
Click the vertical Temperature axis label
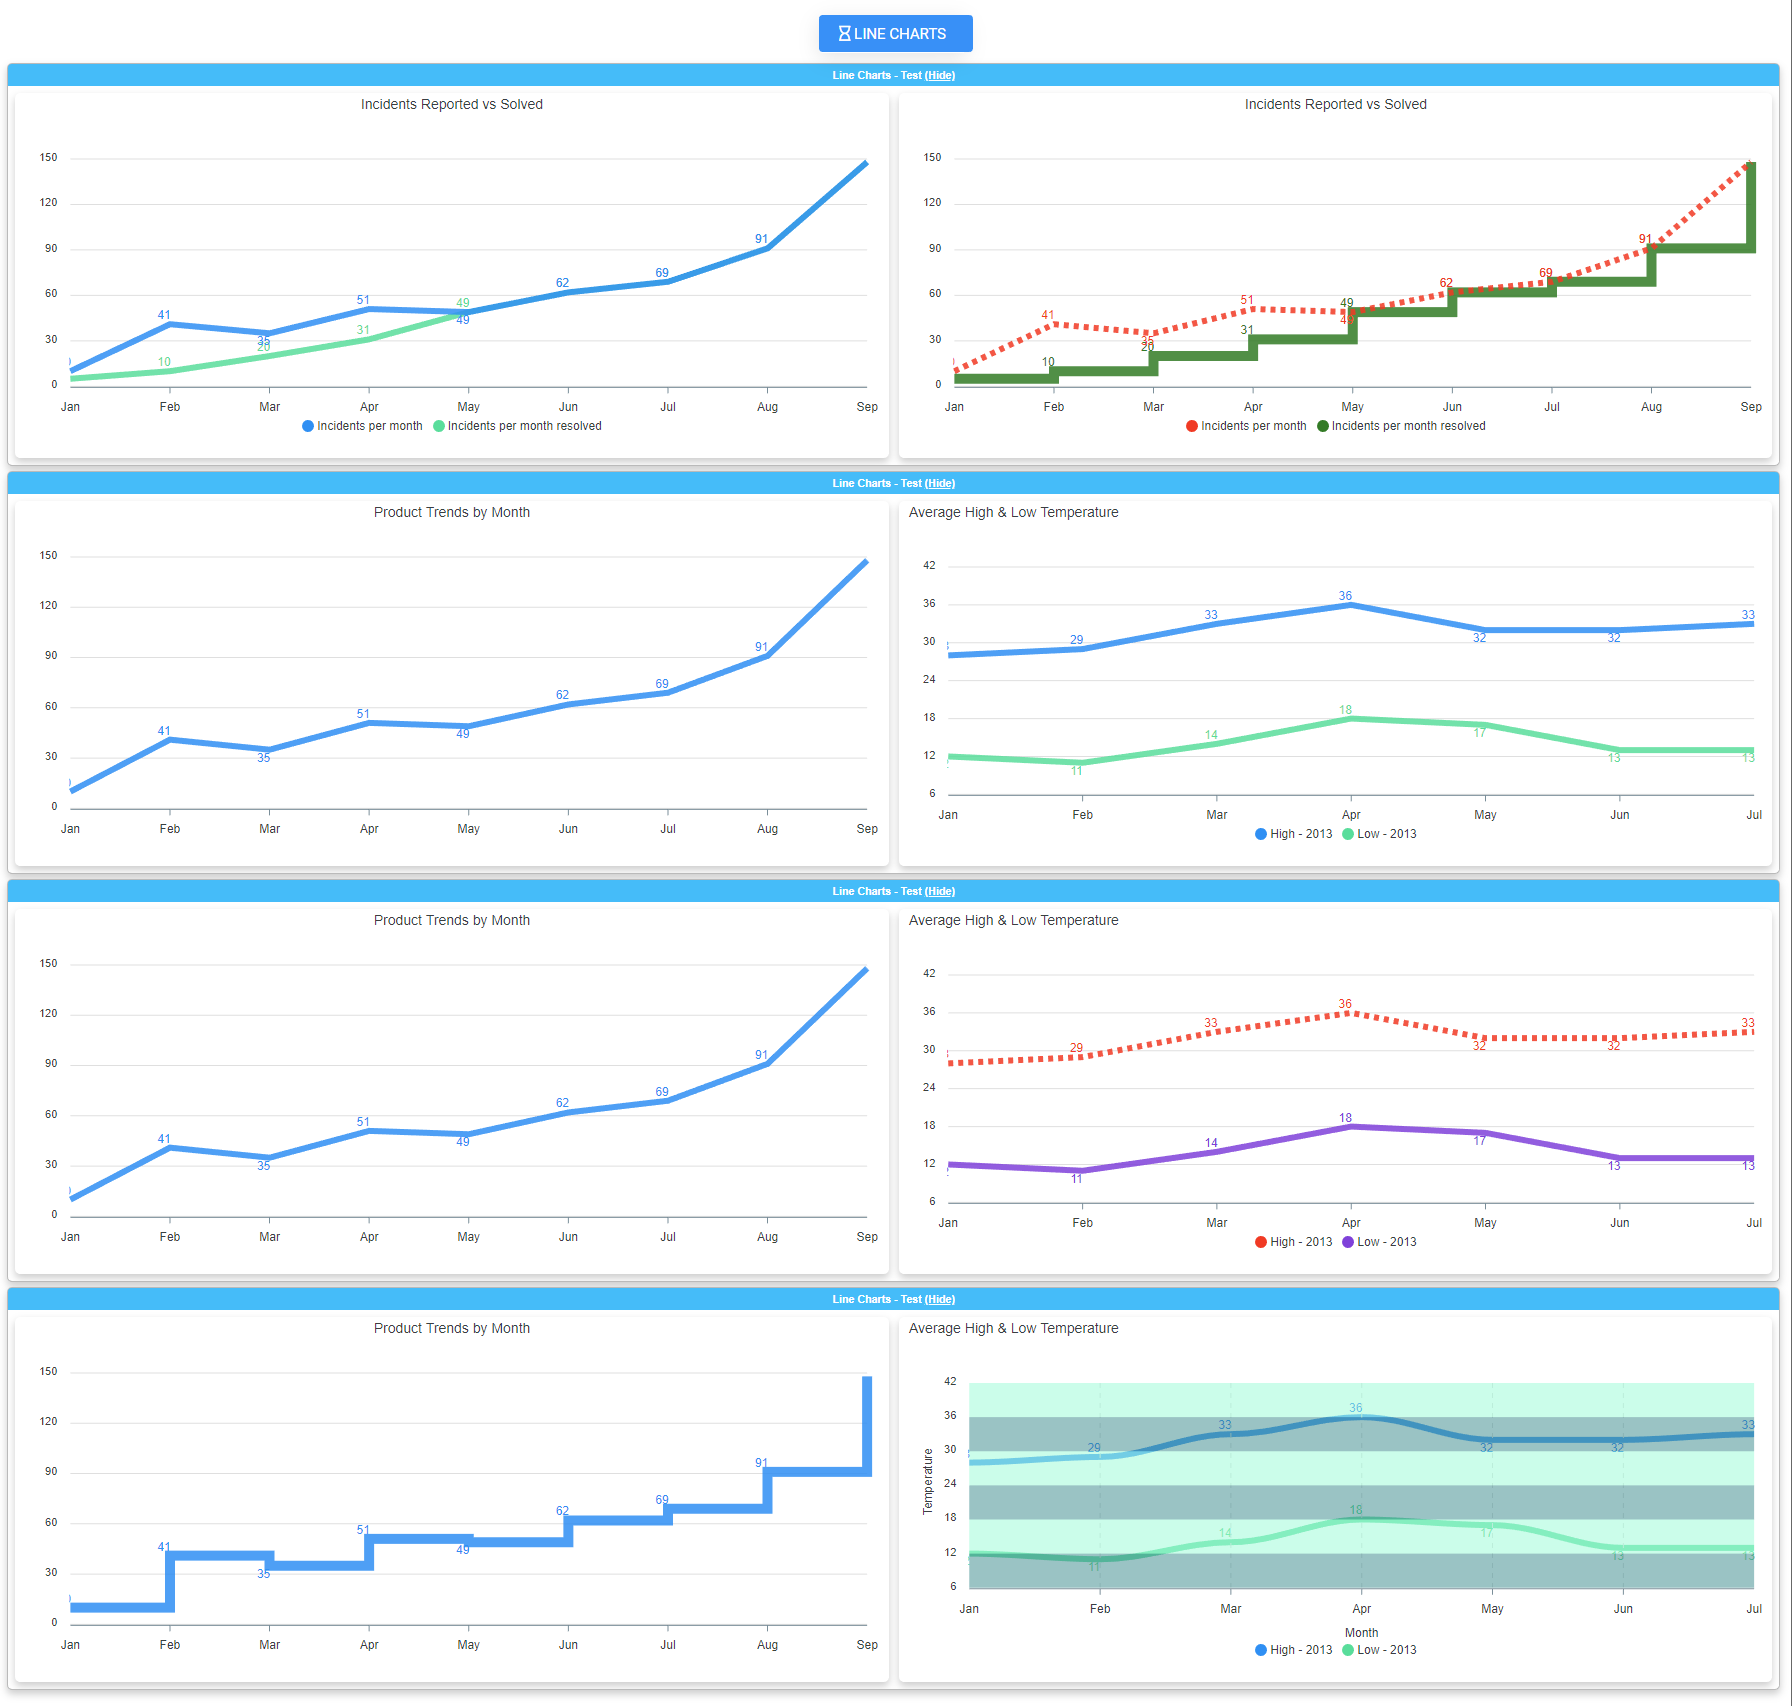(x=928, y=1481)
